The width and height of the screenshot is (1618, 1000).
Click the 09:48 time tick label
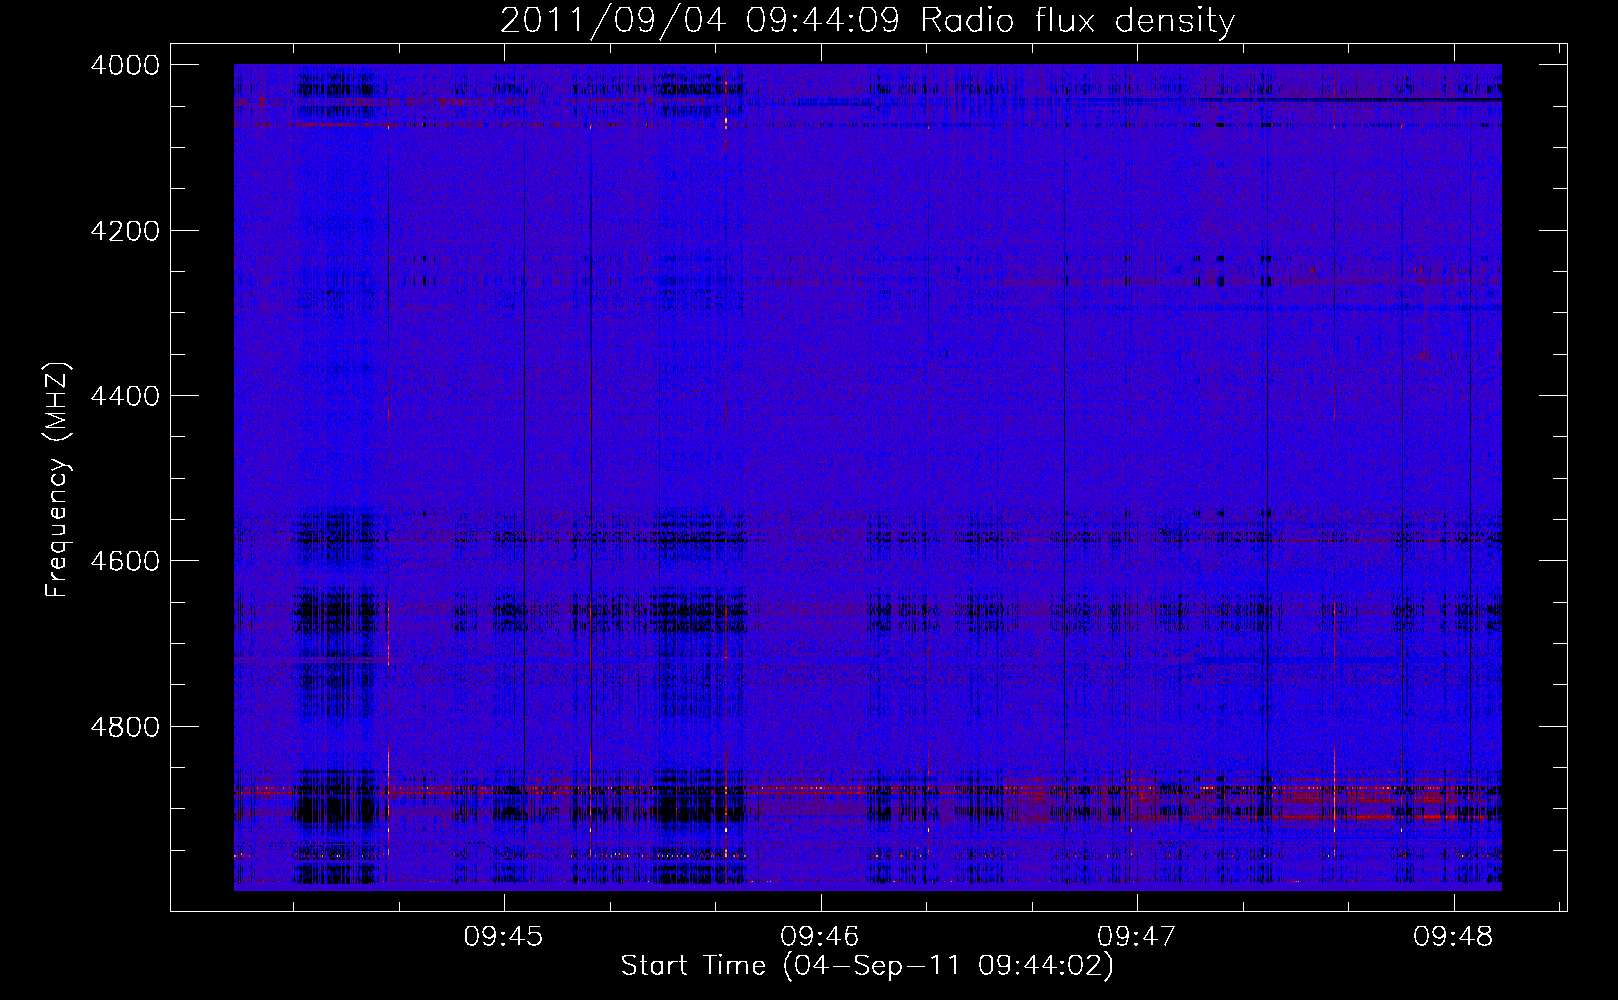(1453, 937)
